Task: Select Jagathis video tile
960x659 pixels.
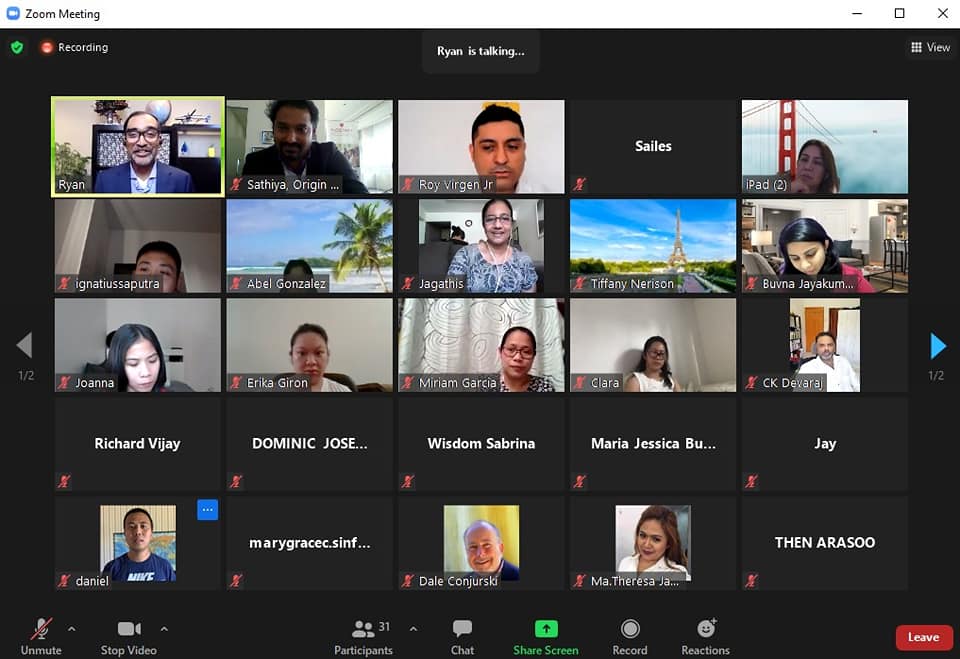Action: coord(481,246)
